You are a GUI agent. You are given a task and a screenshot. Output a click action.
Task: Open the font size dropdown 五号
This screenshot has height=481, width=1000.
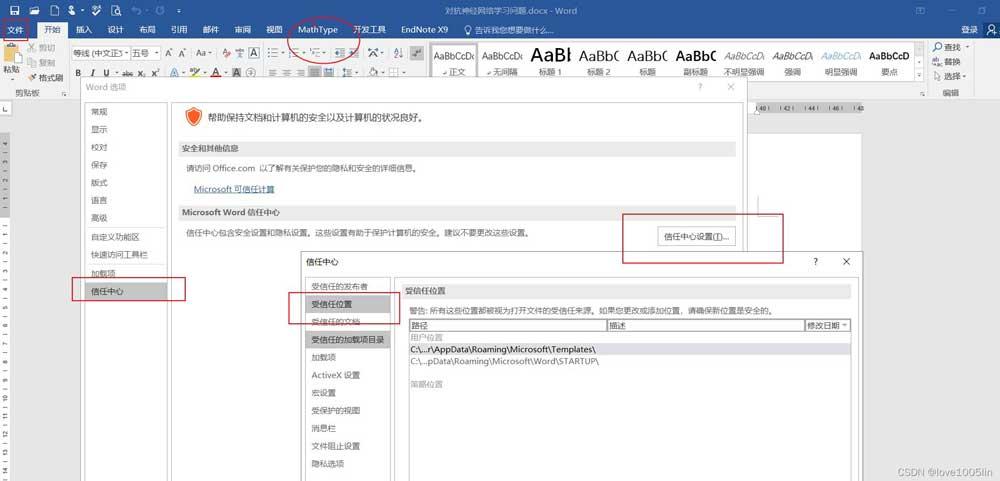click(x=155, y=53)
